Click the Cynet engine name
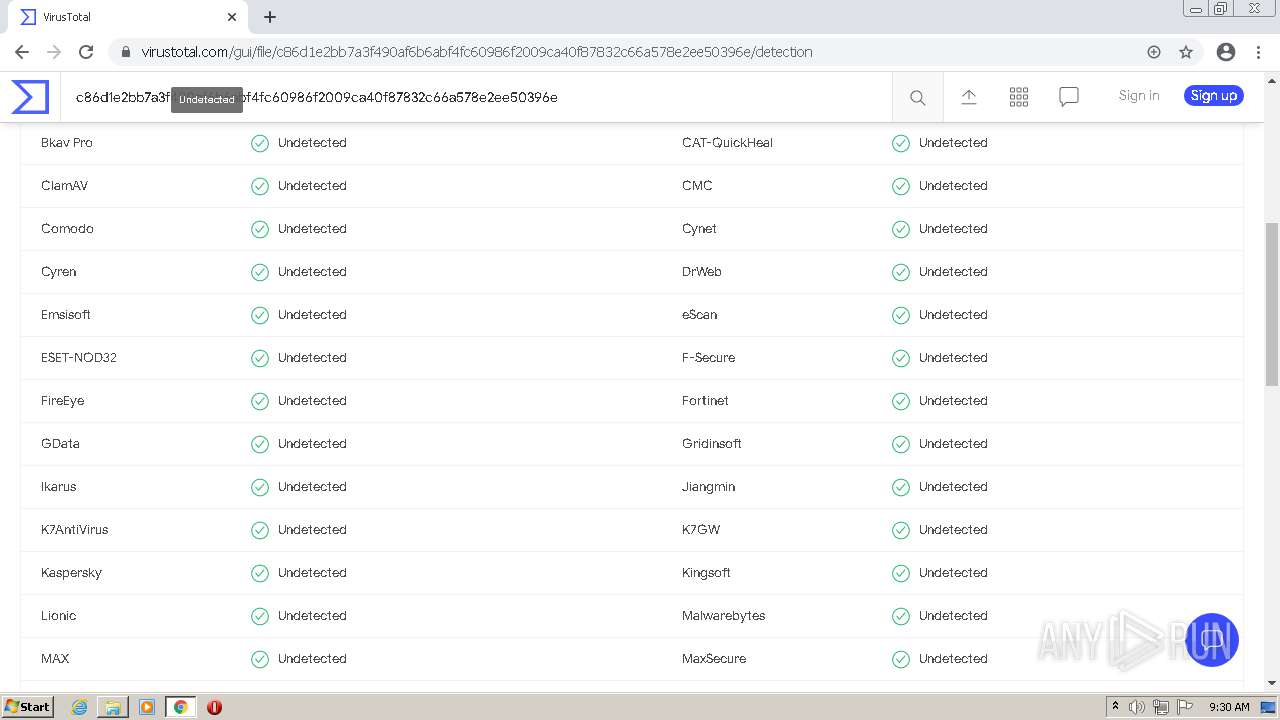 click(x=699, y=229)
